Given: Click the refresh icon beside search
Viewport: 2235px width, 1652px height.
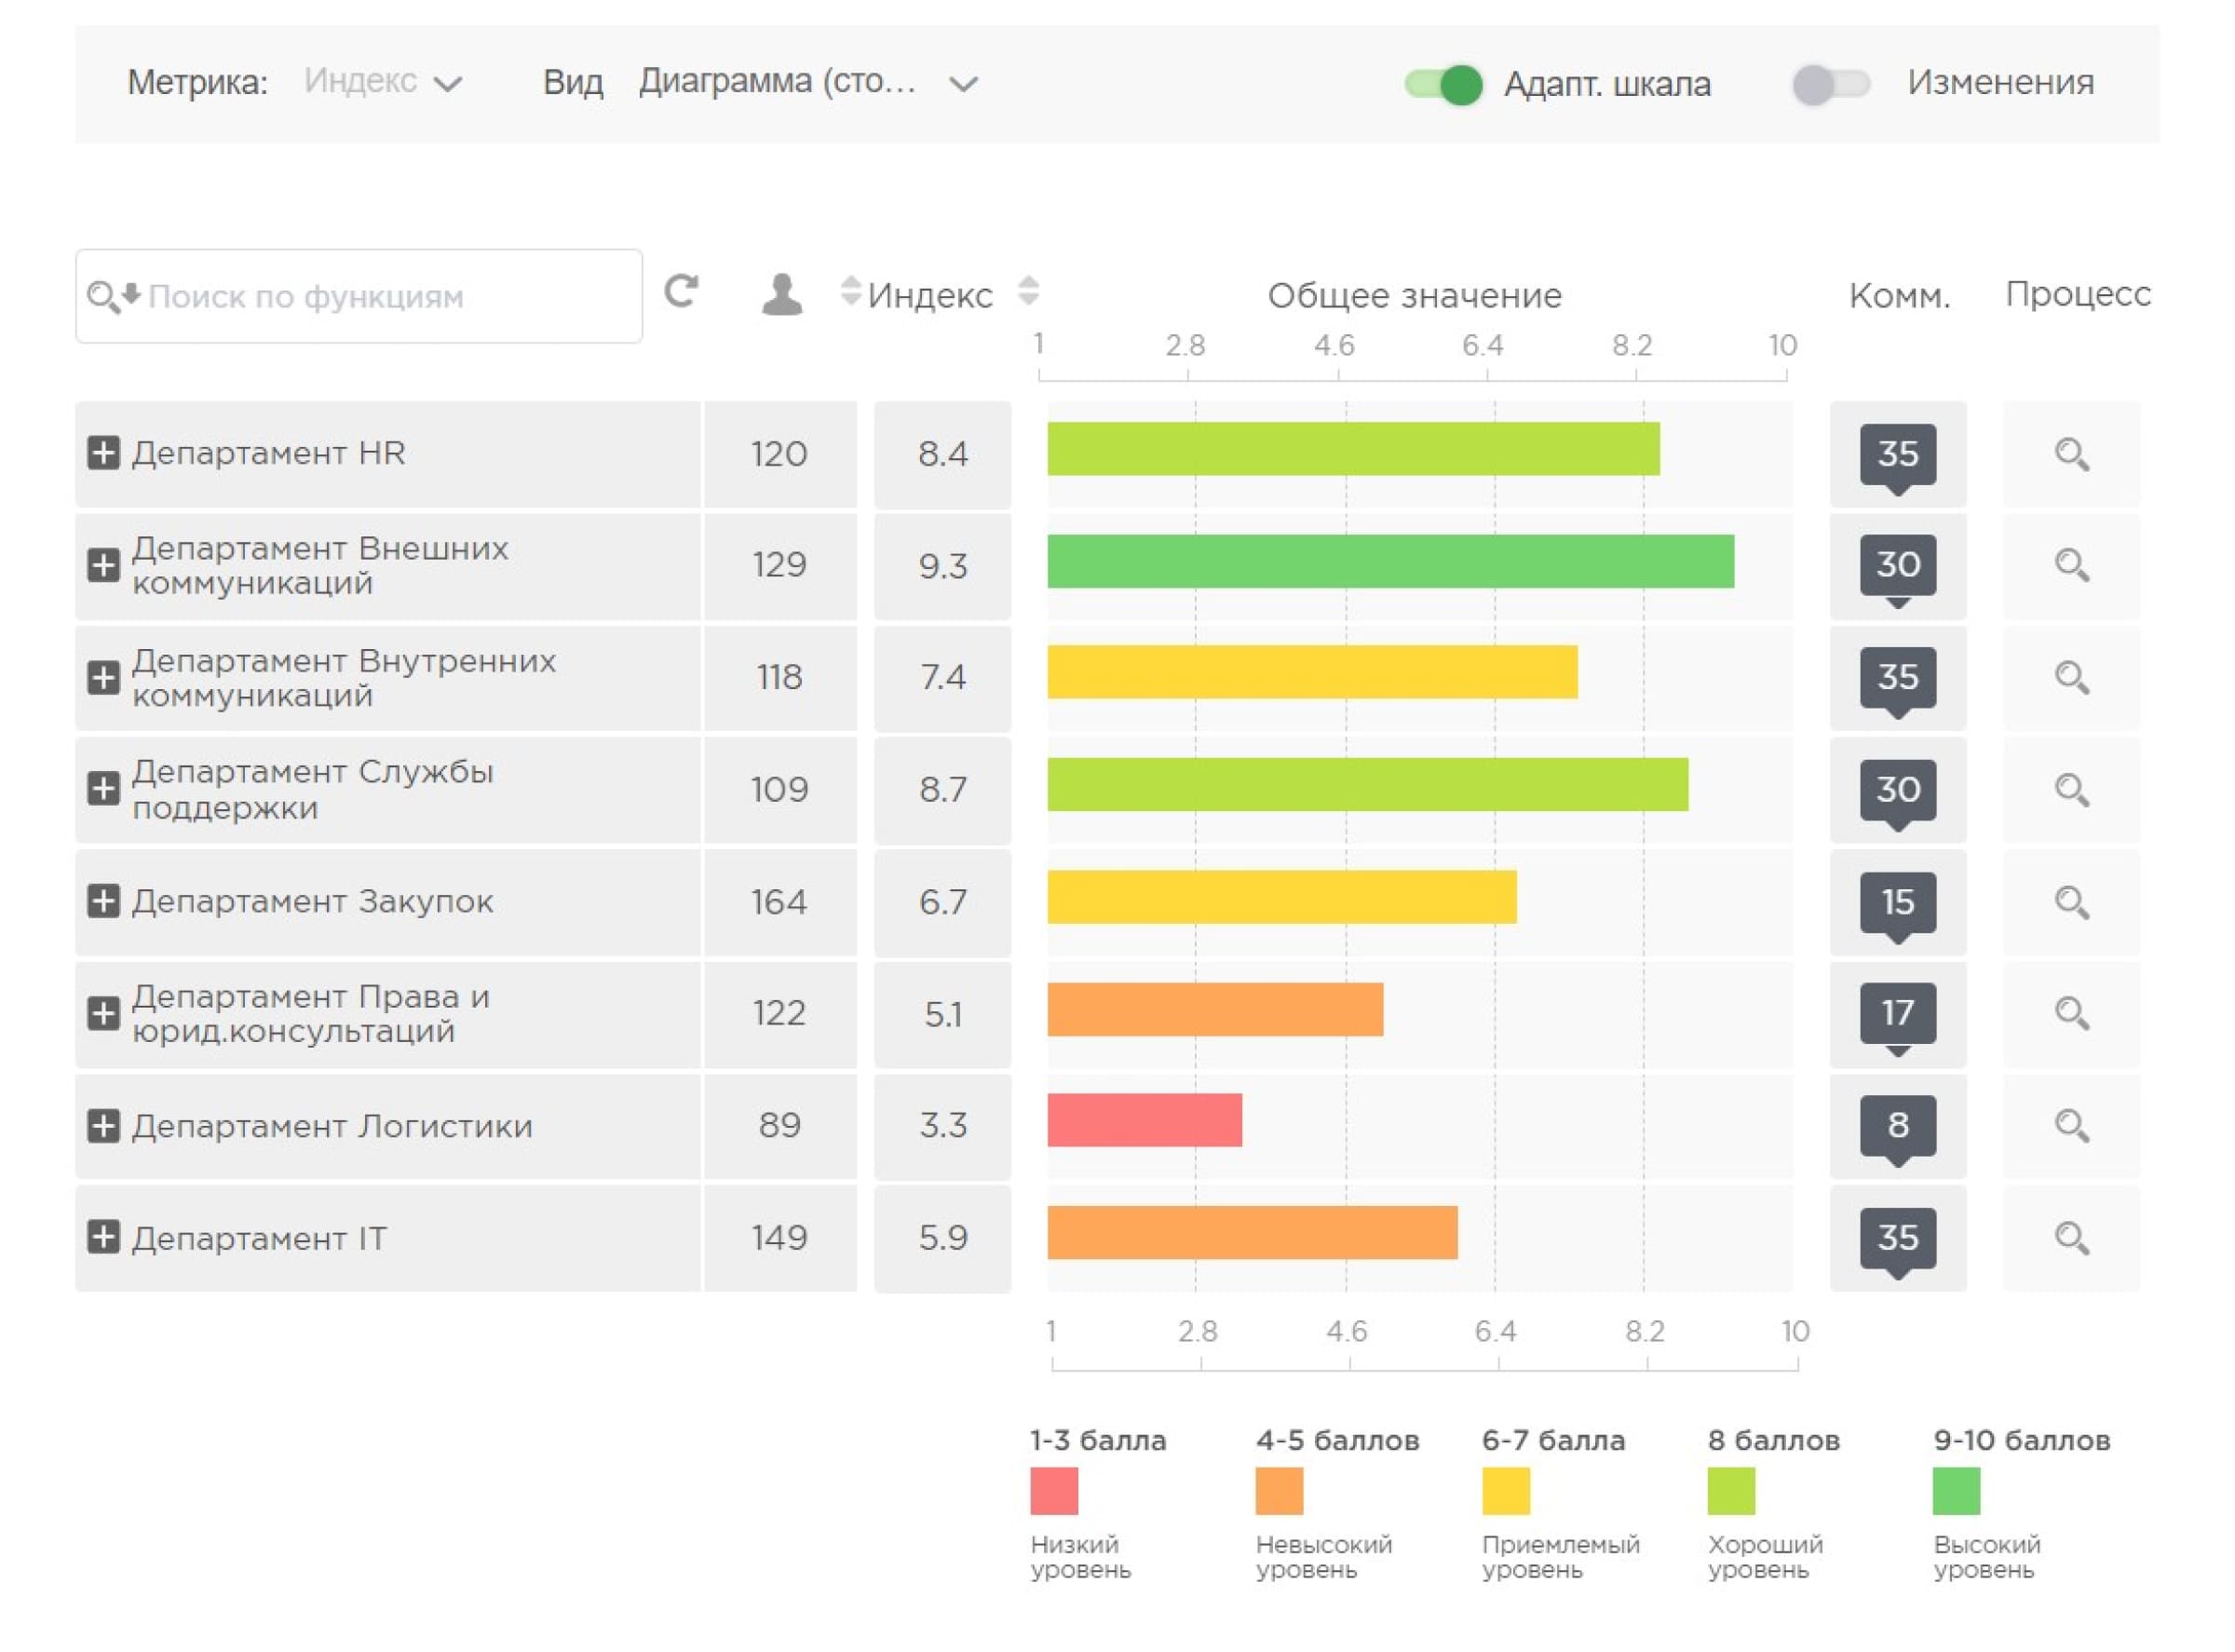Looking at the screenshot, I should pos(682,292).
